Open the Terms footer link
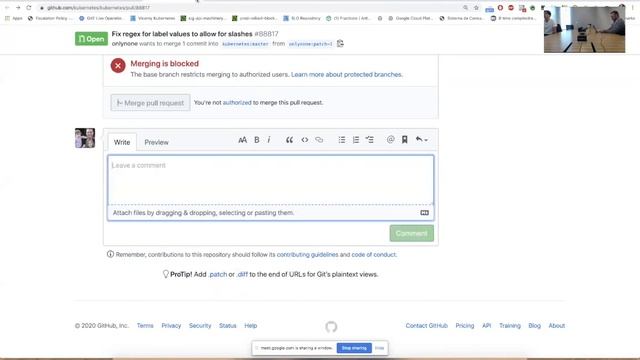Screen dimensions: 640x360 [145, 326]
